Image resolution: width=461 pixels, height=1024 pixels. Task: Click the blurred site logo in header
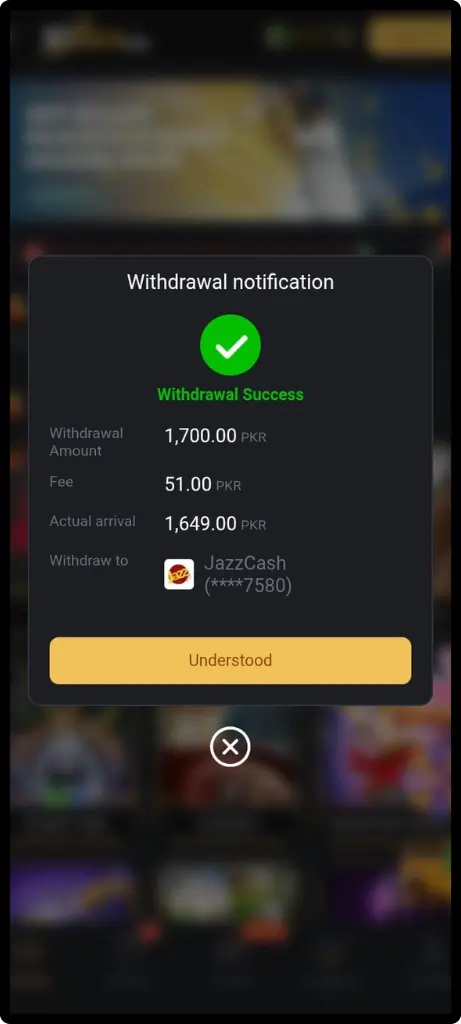click(x=97, y=37)
